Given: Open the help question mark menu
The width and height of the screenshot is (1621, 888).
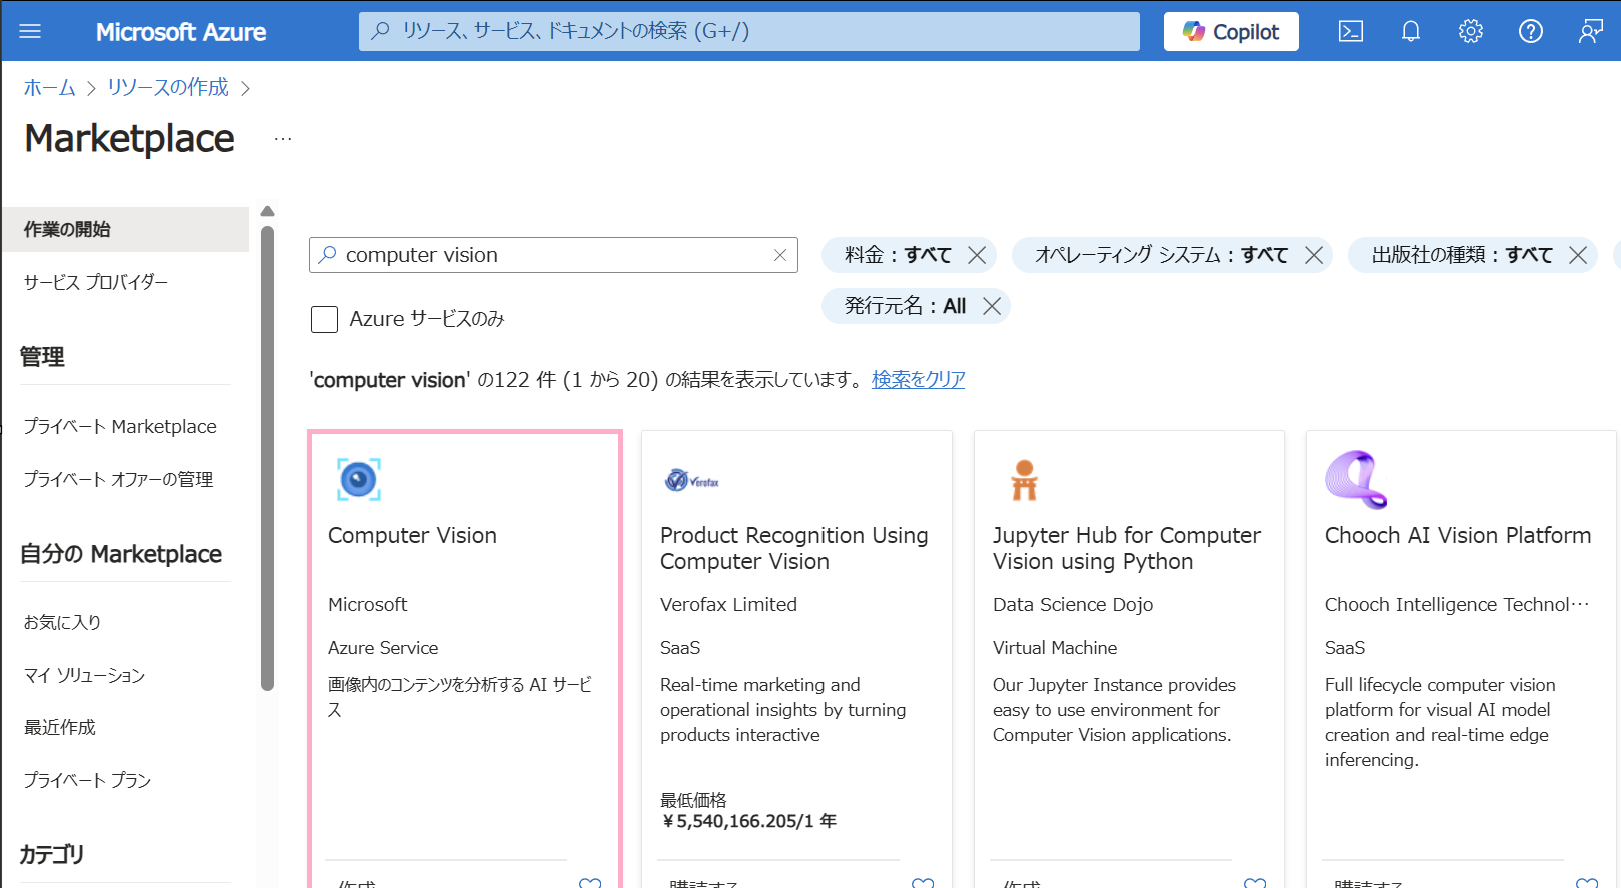Looking at the screenshot, I should 1530,31.
